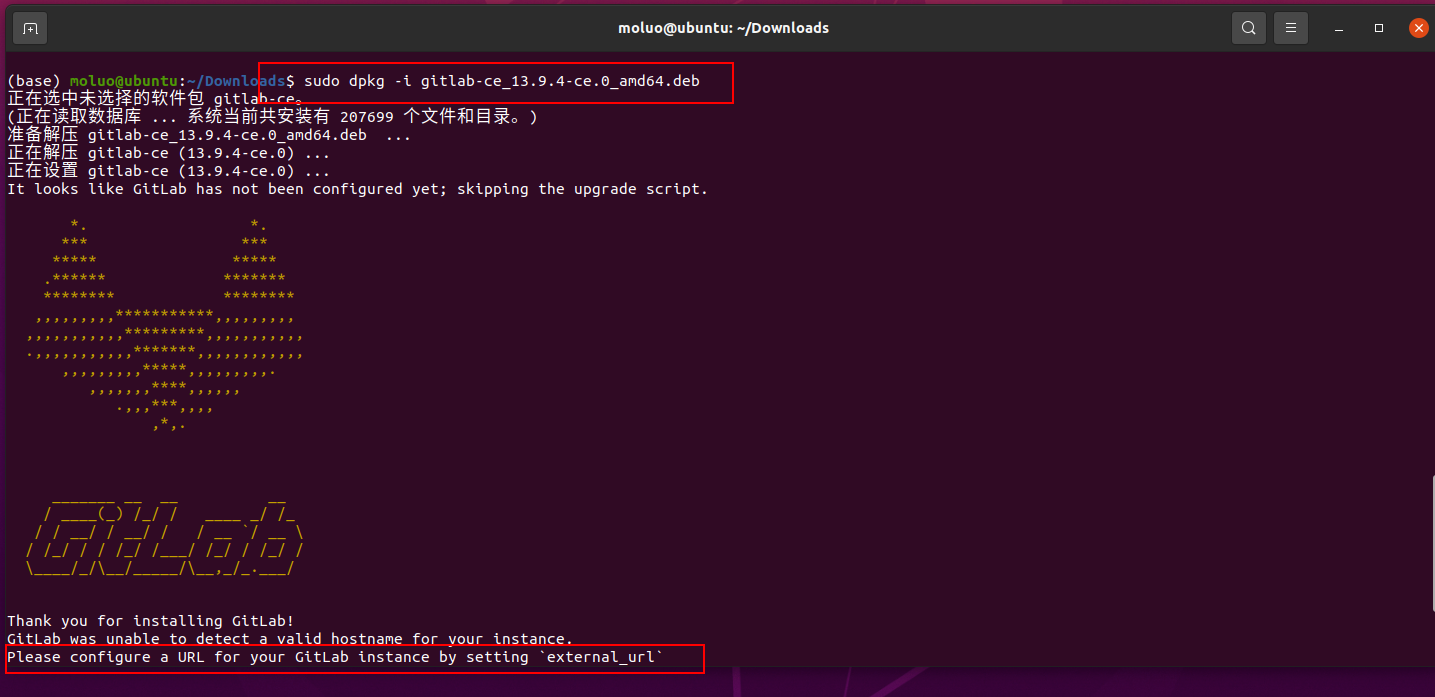
Task: Click the ASCII-art GitLab fox logo
Action: 165,325
